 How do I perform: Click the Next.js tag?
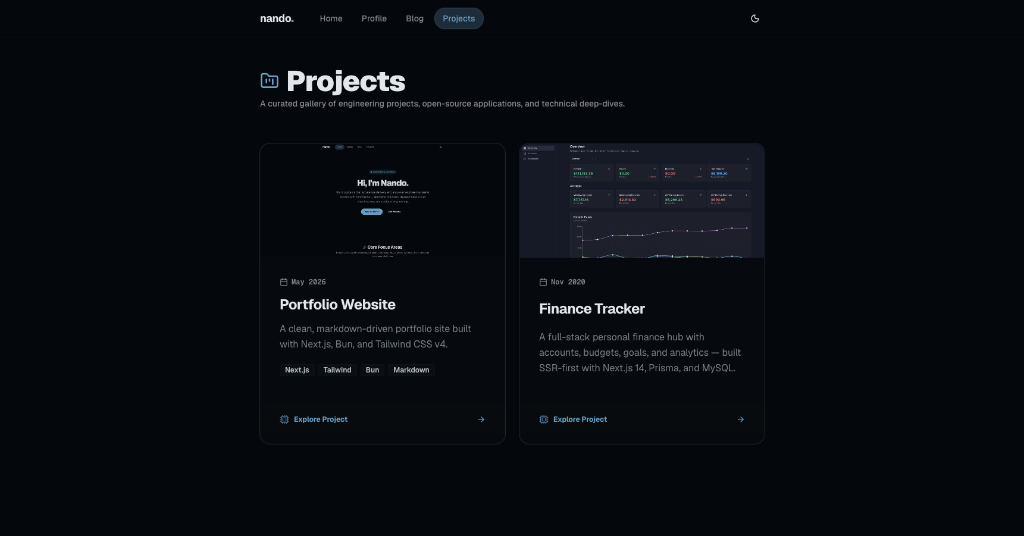[297, 370]
